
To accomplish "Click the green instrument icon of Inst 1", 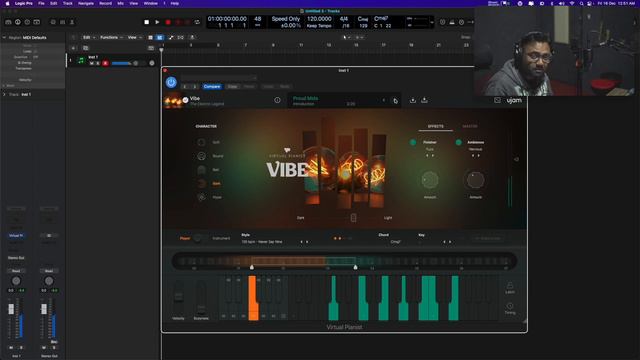I will tap(81, 60).
